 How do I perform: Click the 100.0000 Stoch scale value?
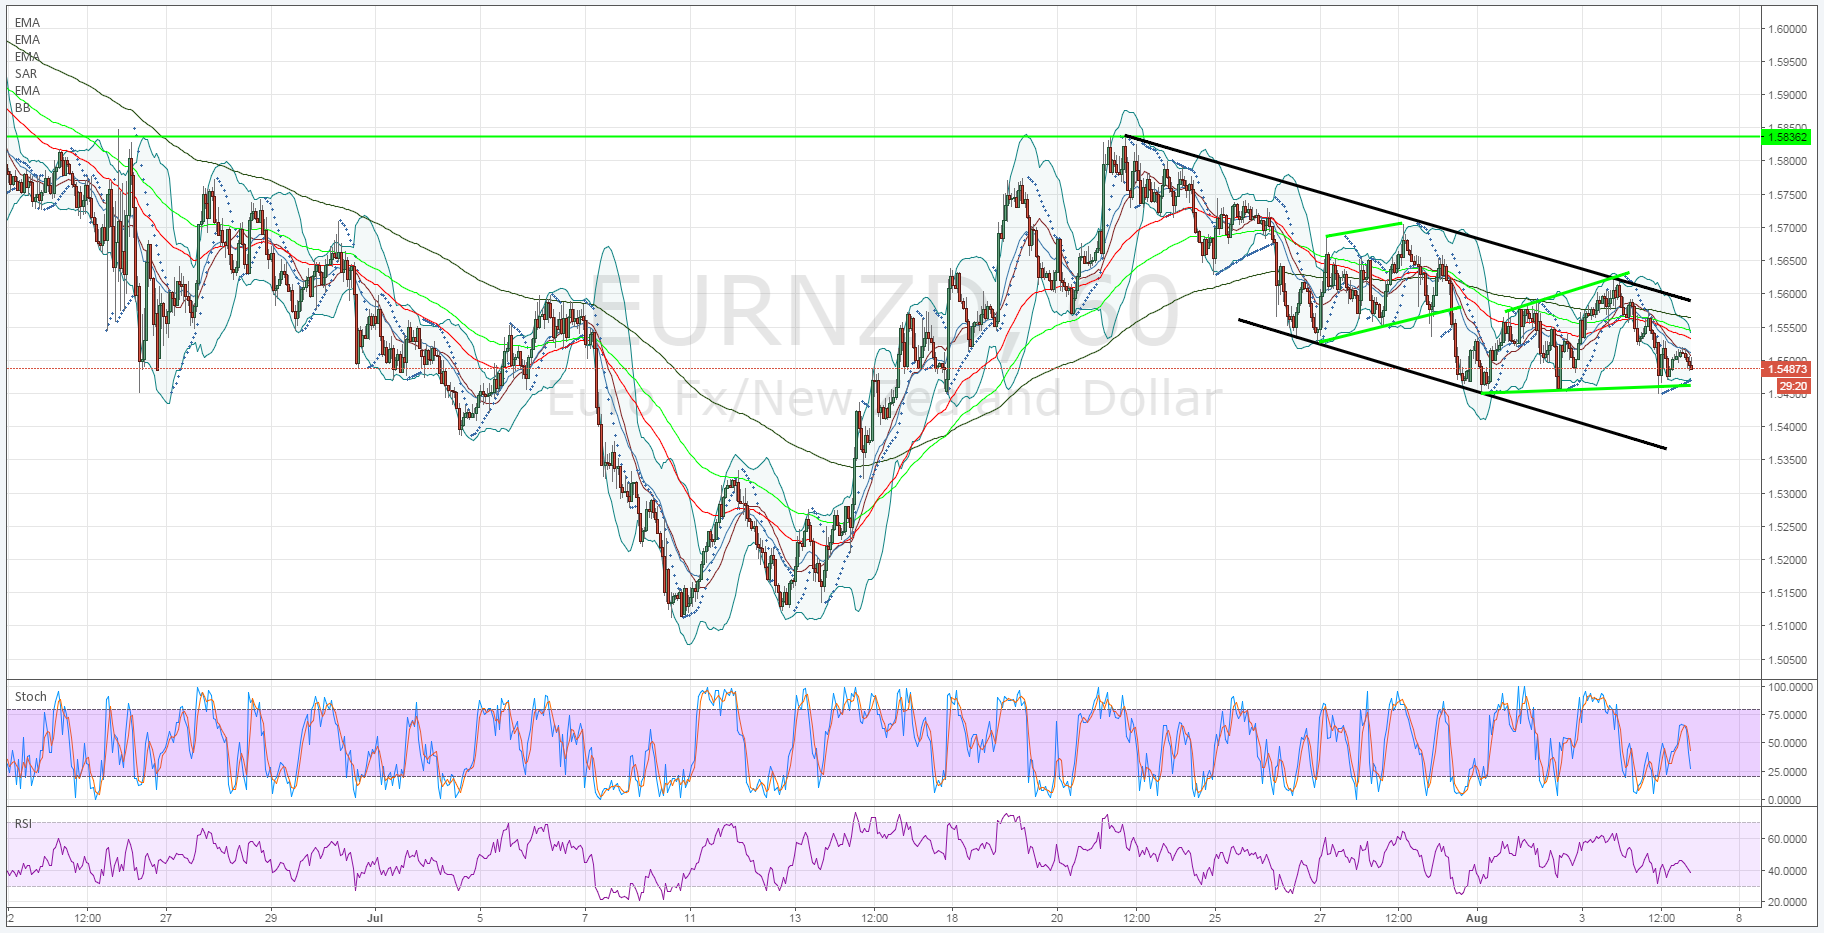coord(1790,687)
